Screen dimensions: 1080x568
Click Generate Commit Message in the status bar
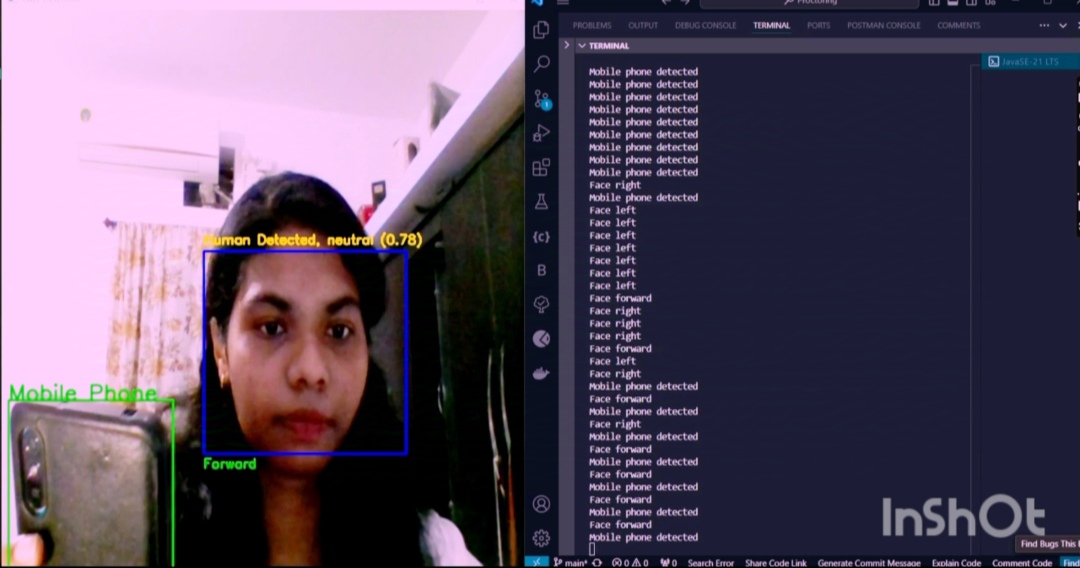(x=868, y=563)
